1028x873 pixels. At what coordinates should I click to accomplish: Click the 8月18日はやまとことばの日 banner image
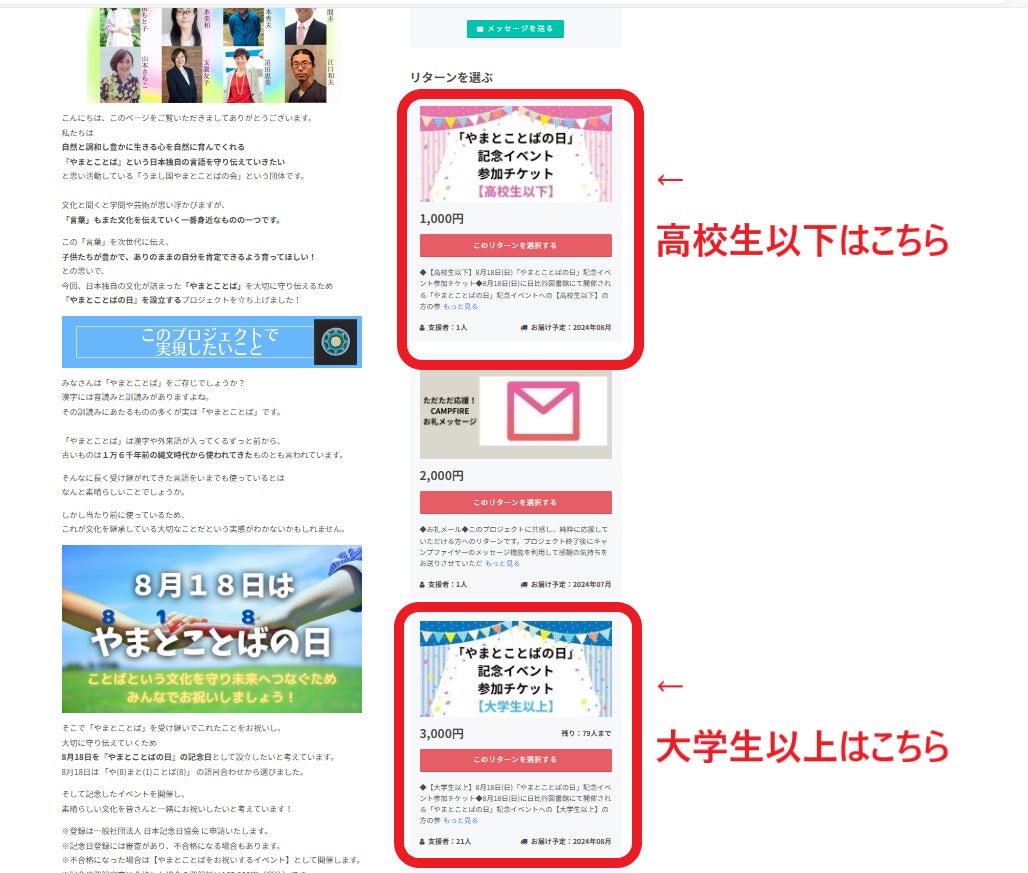click(212, 628)
